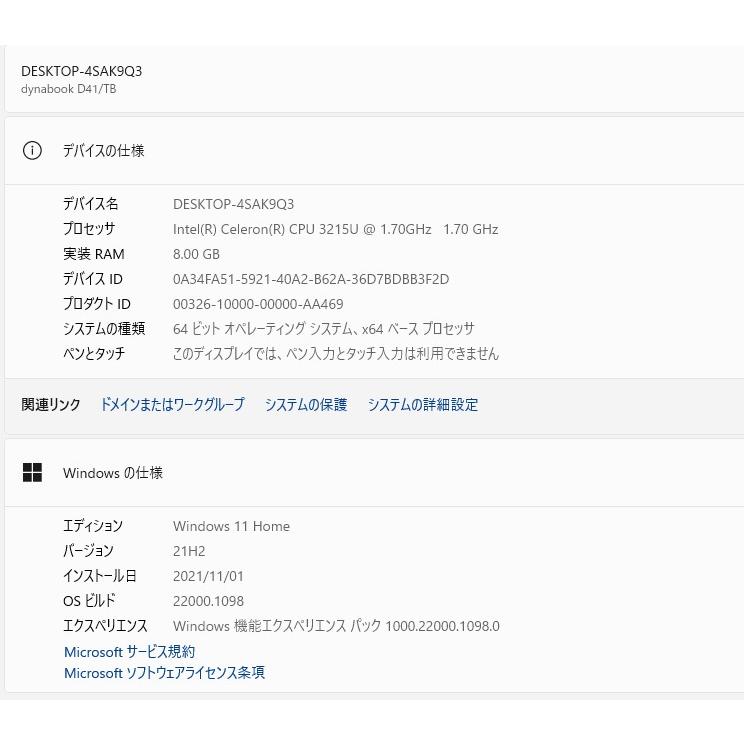Click the 8.00 GB RAM value
The width and height of the screenshot is (744, 744).
[x=196, y=254]
